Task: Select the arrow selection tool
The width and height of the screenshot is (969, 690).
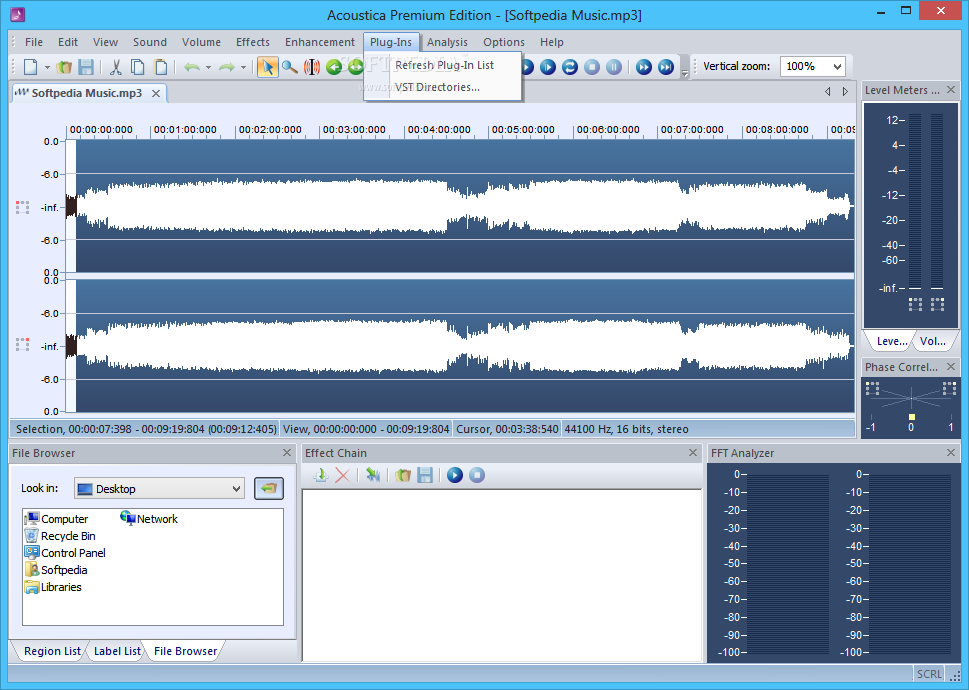Action: tap(268, 66)
